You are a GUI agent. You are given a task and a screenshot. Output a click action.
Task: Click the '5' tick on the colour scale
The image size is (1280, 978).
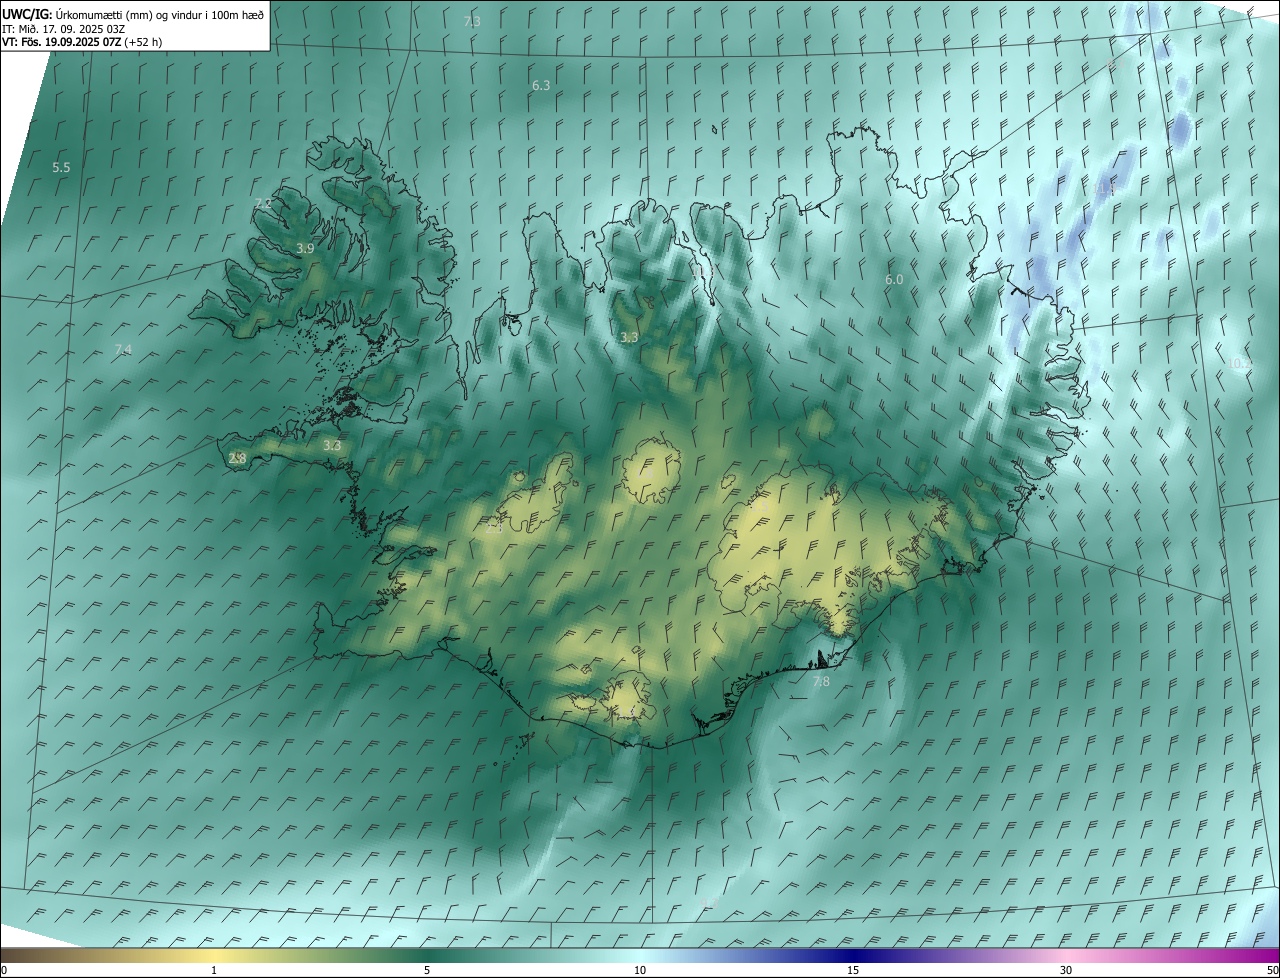pos(427,971)
